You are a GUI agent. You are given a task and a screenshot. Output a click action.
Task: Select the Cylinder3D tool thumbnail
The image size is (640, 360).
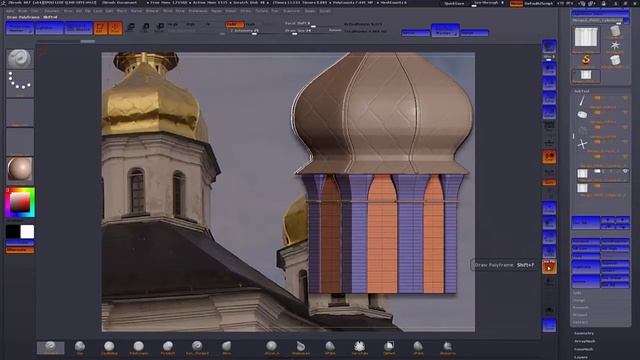click(x=615, y=31)
